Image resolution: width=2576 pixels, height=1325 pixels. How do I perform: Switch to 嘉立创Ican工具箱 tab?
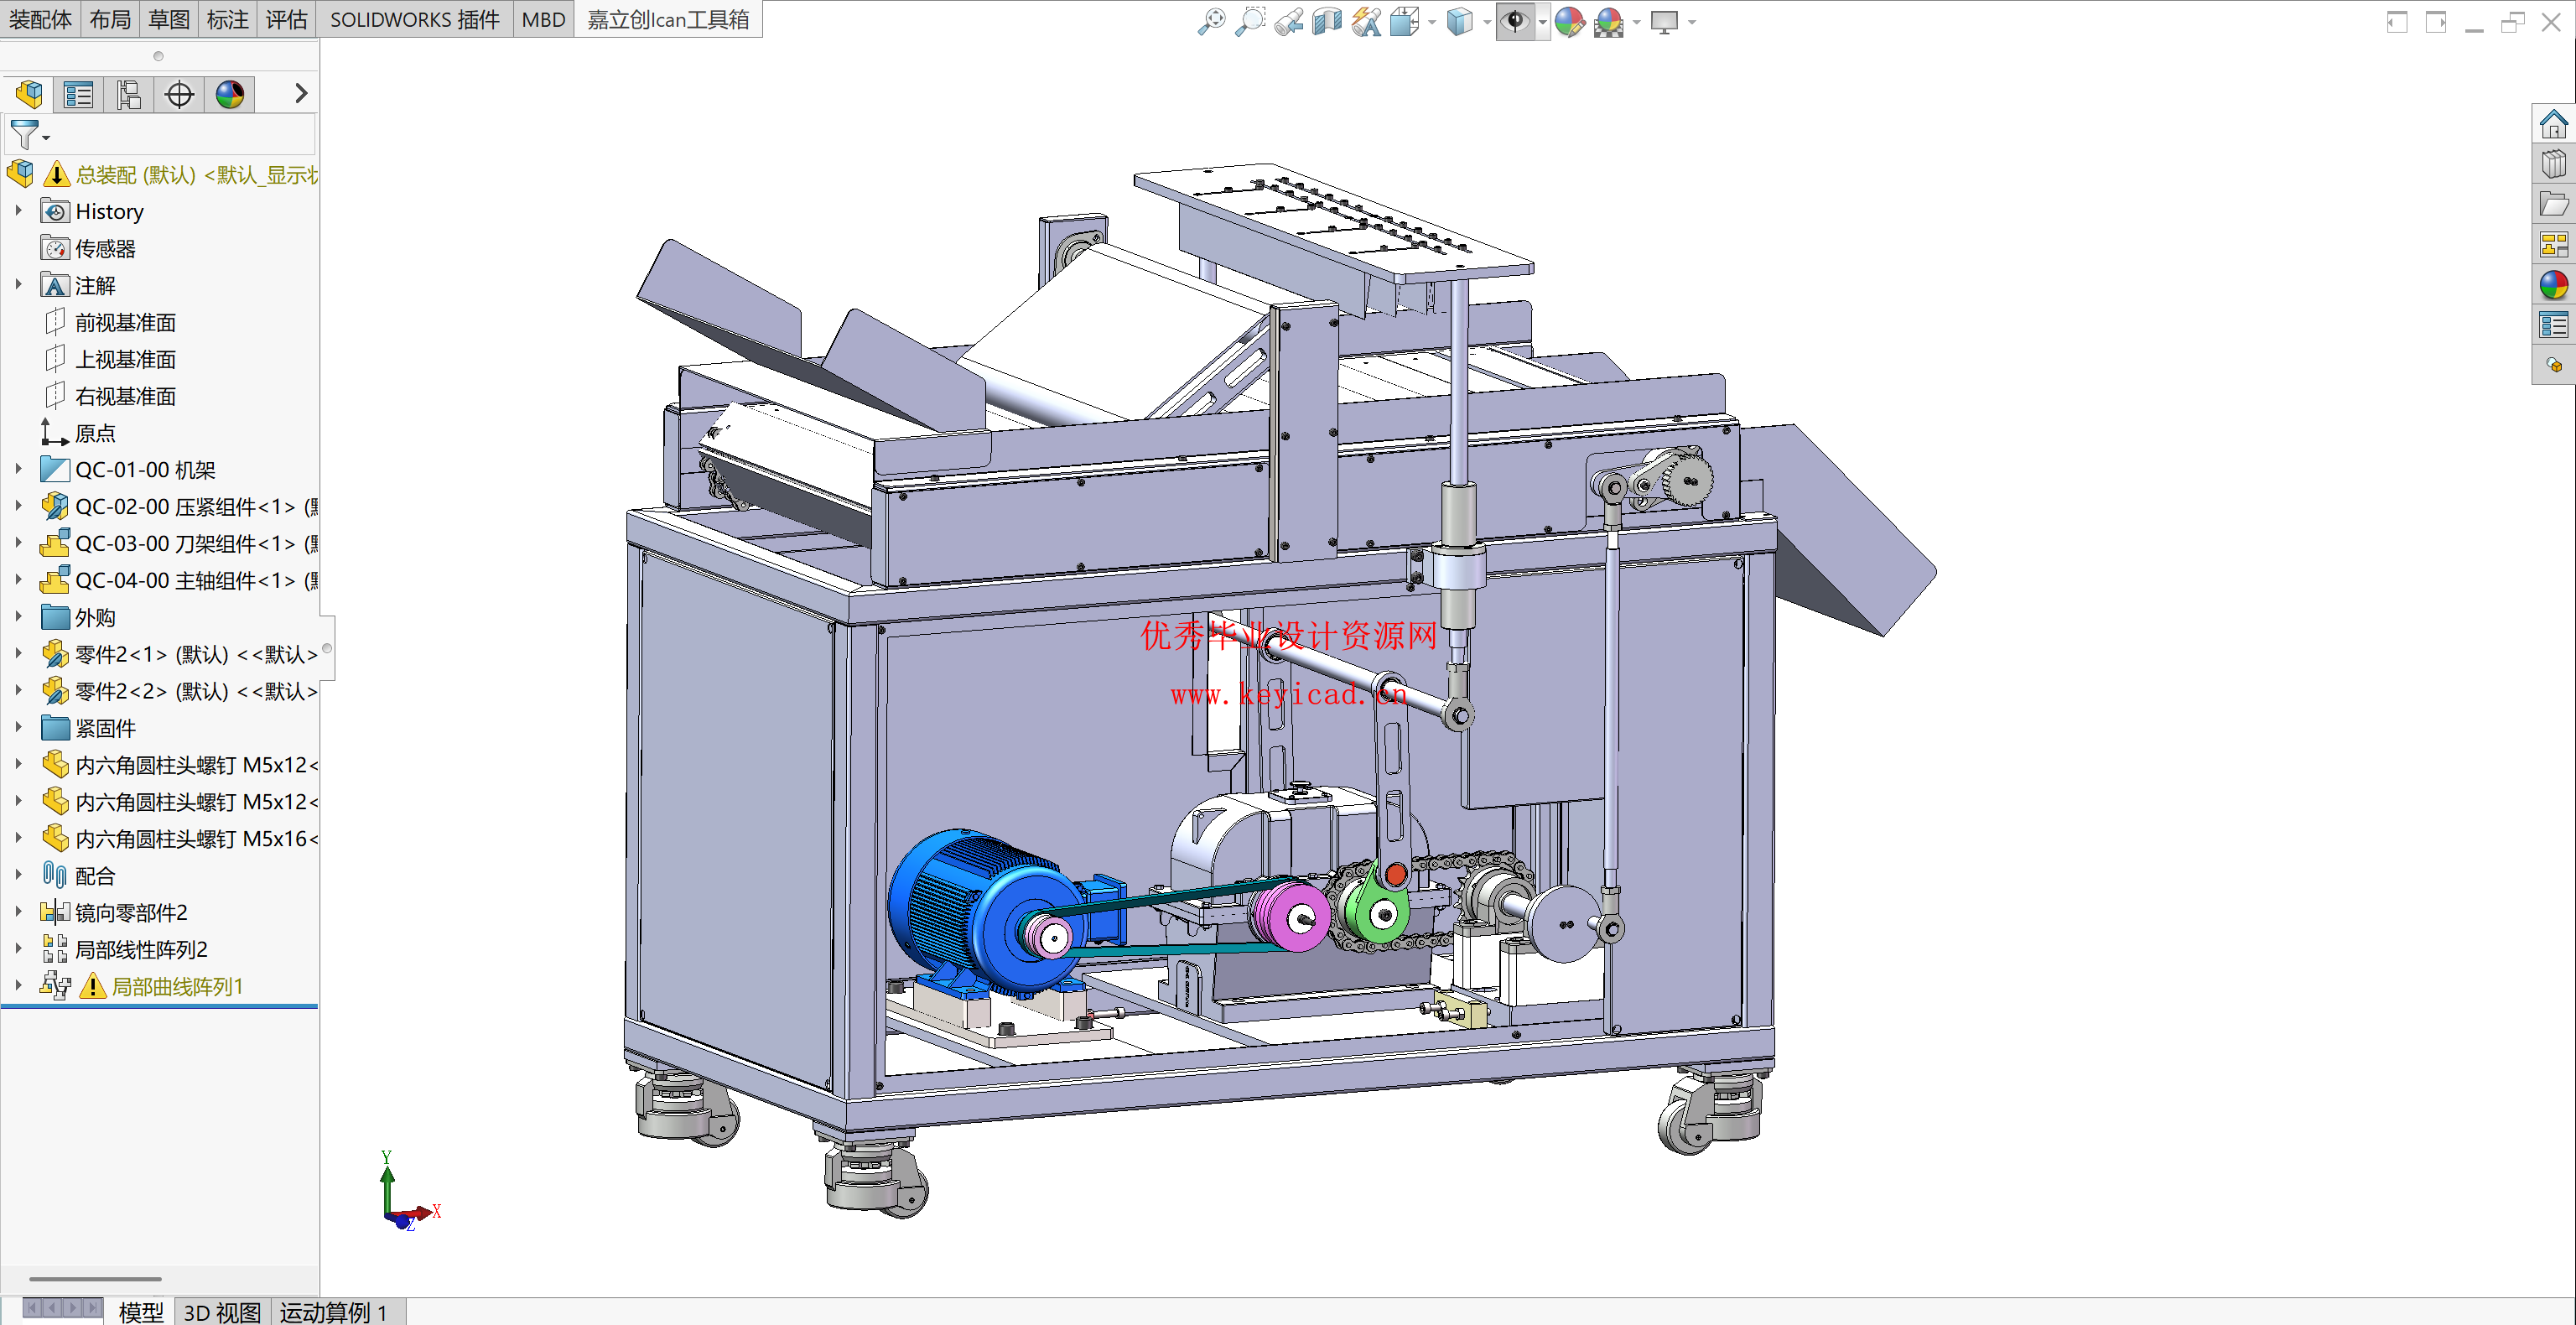click(668, 20)
